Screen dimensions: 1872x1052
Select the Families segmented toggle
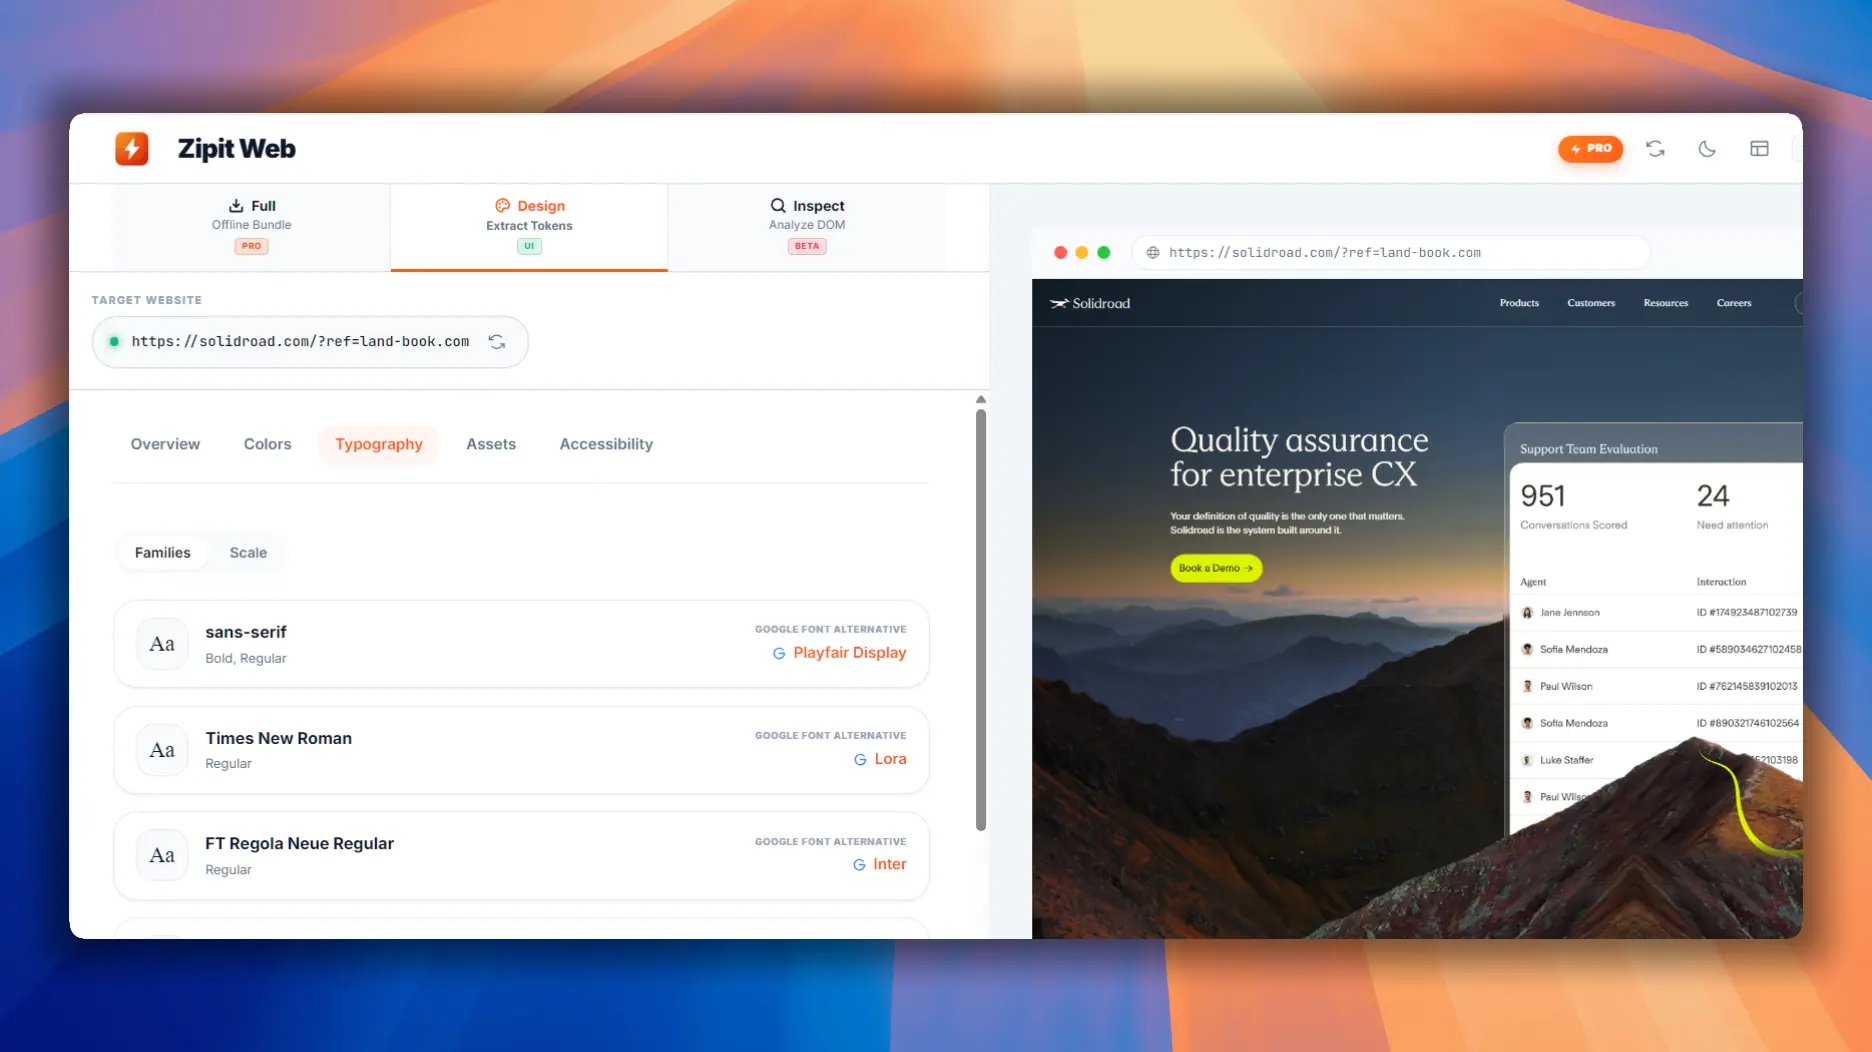tap(162, 552)
